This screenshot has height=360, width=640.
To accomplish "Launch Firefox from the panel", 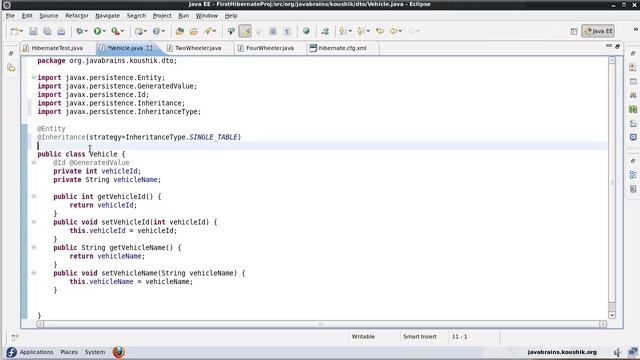I will [119, 352].
